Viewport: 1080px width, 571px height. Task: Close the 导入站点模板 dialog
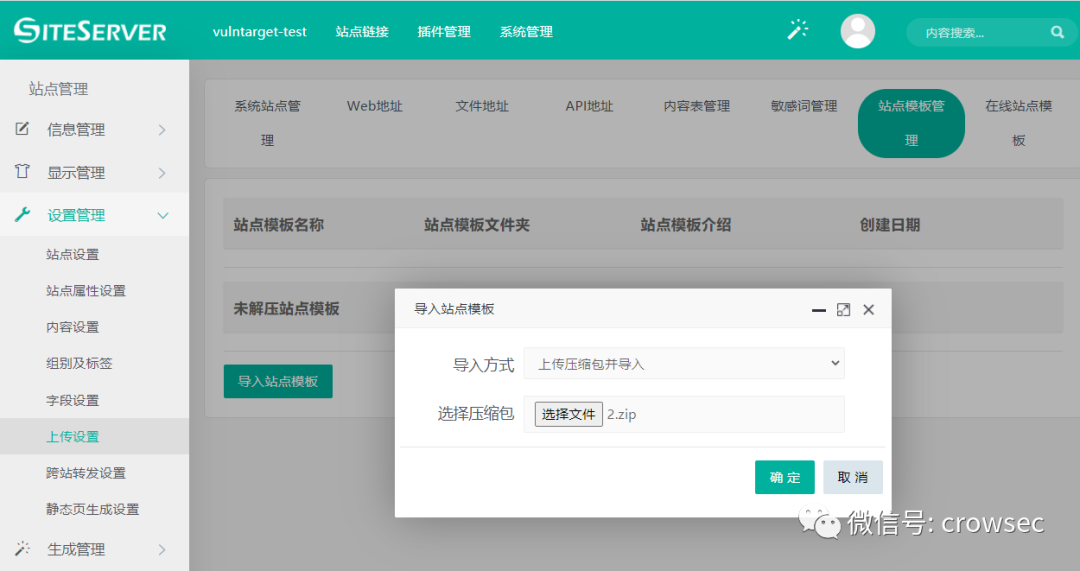869,310
